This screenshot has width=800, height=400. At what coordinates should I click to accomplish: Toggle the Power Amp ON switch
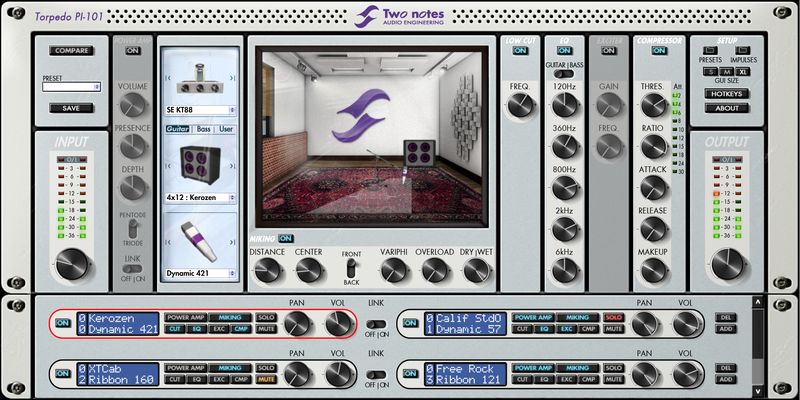133,50
